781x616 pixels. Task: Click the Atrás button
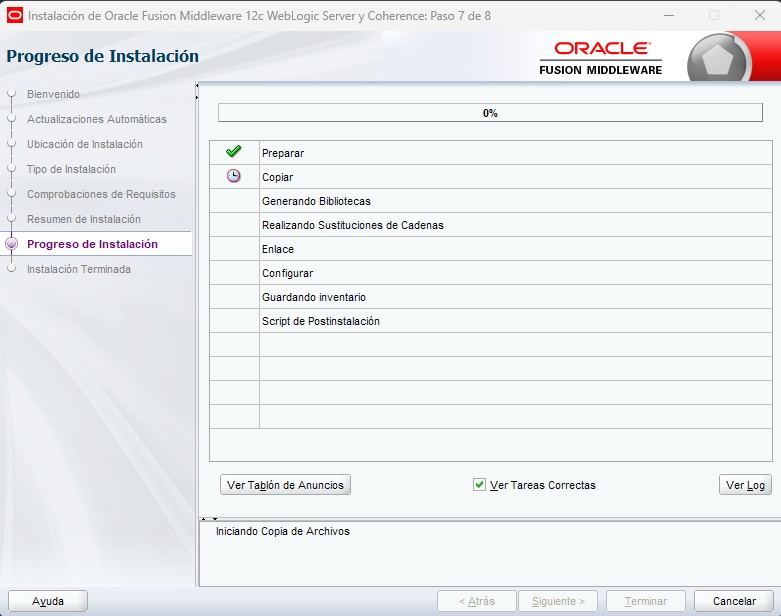(477, 601)
